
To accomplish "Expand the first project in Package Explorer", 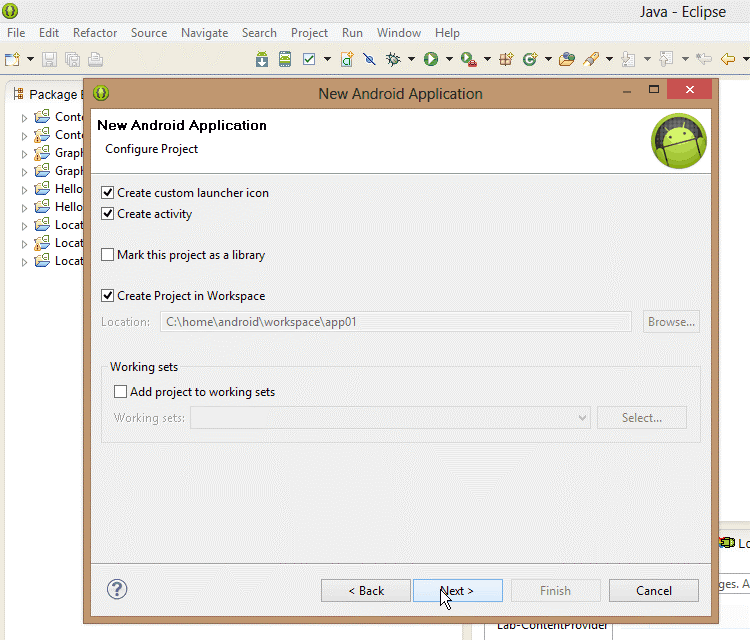I will 25,117.
